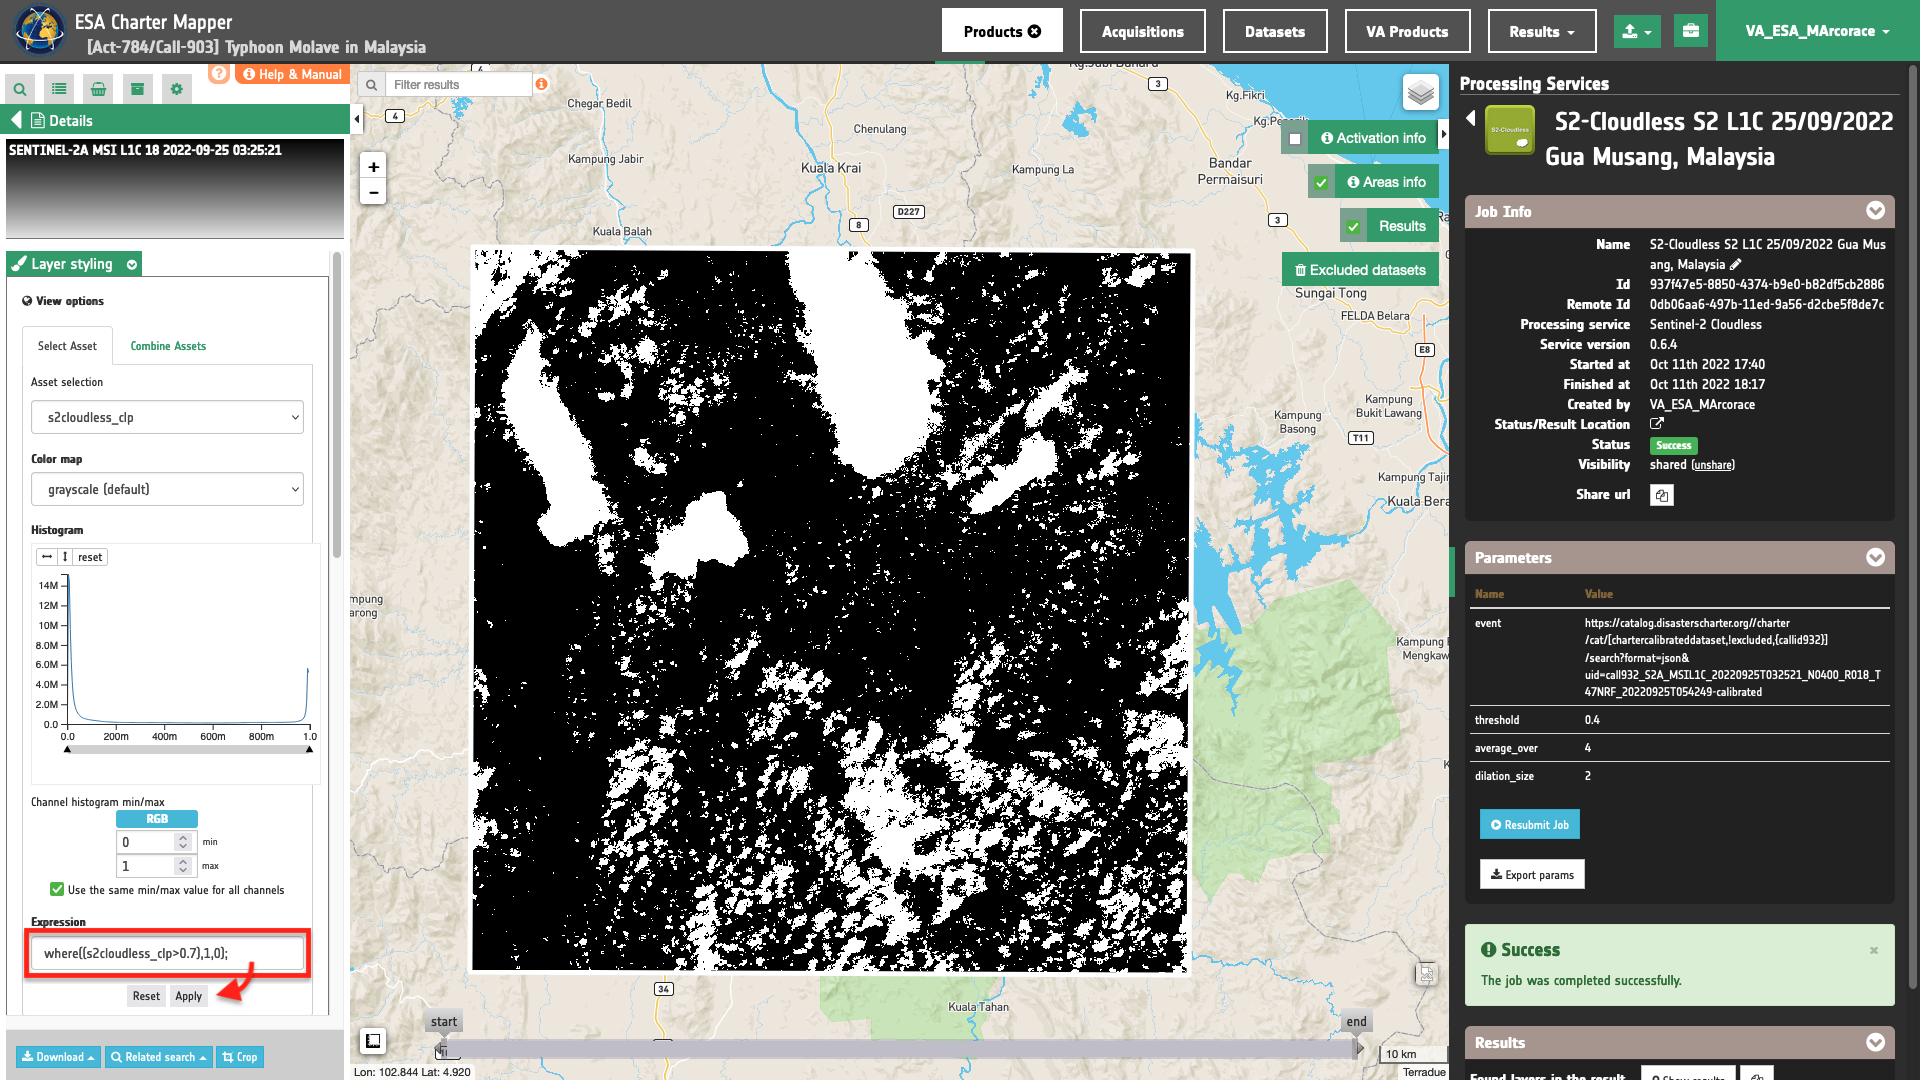Zoom in on the map
This screenshot has height=1080, width=1920.
(x=373, y=167)
